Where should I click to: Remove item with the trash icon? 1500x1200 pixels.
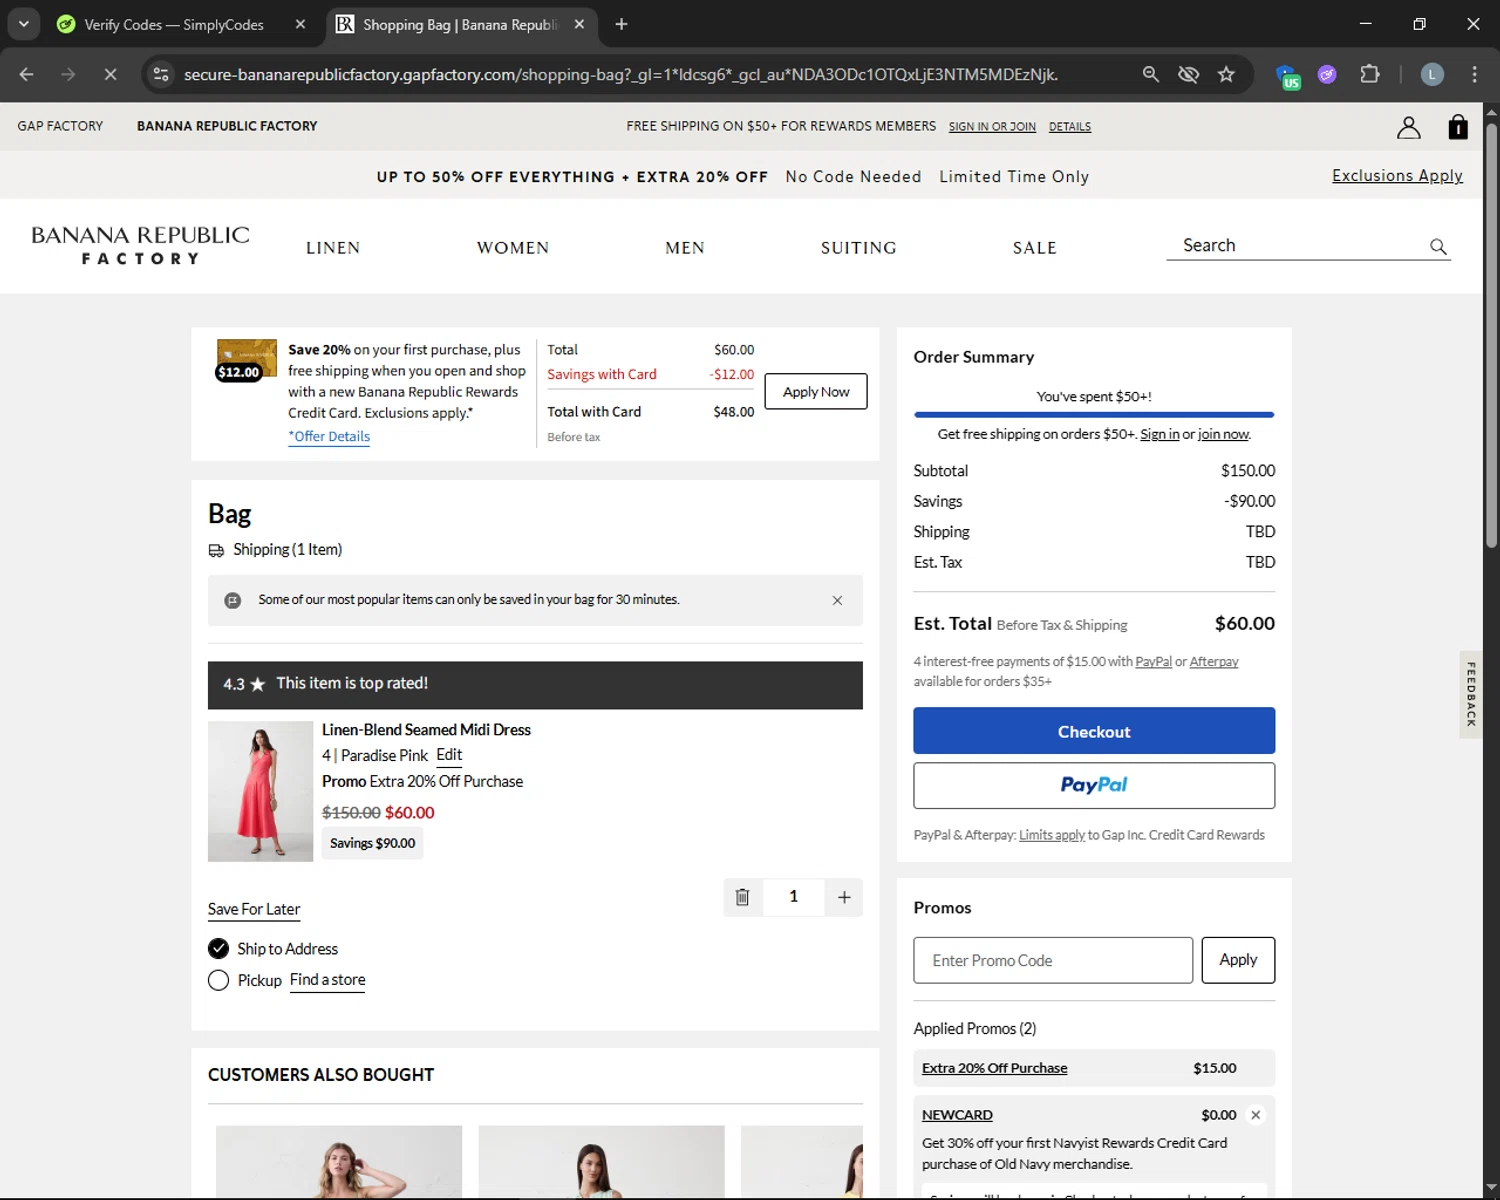[742, 897]
